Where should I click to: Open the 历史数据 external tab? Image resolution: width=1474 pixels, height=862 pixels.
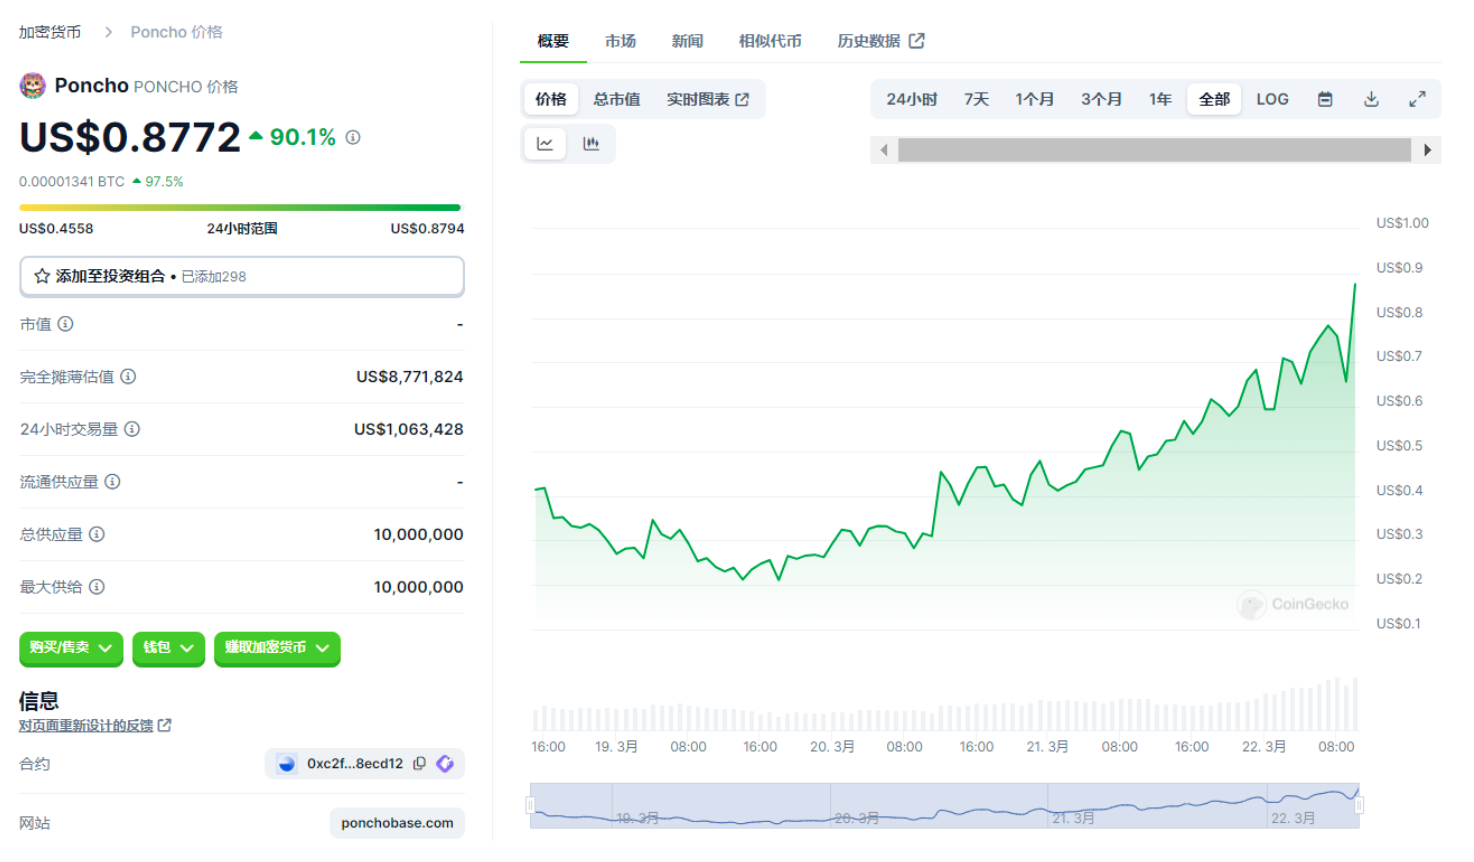pos(881,41)
